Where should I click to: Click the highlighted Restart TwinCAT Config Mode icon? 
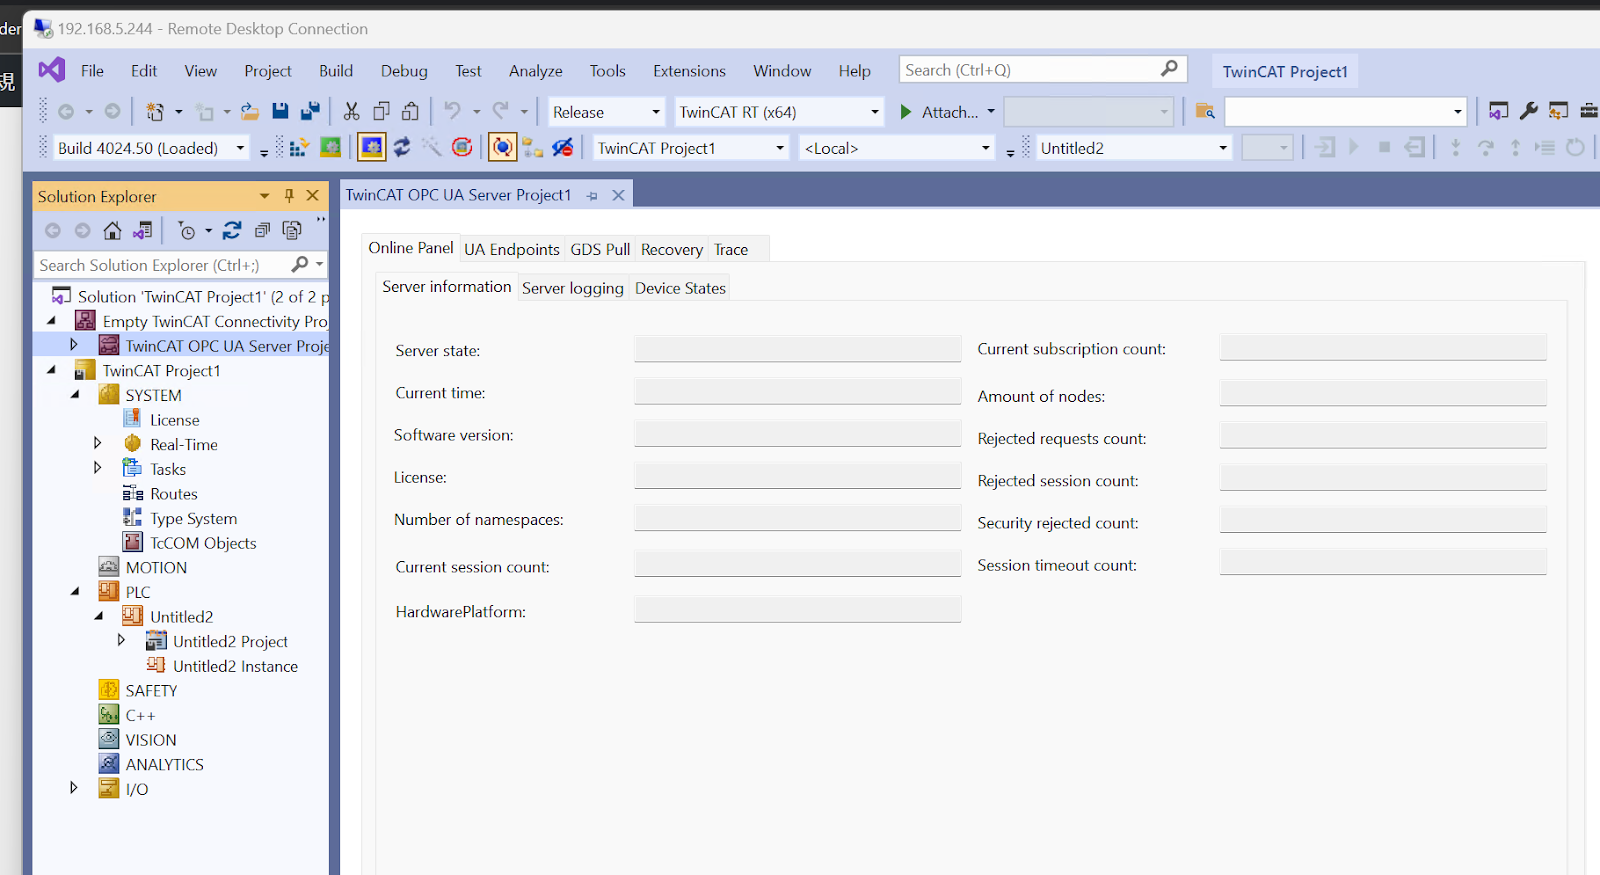tap(372, 148)
